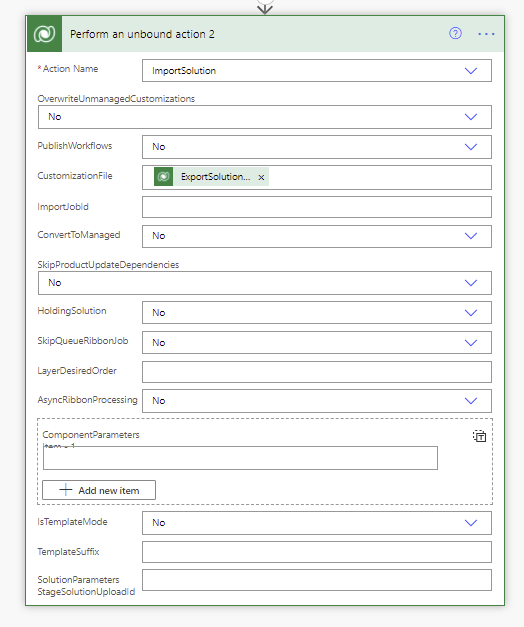Click the 'AsyncRibbonProcessing' label
The height and width of the screenshot is (627, 524).
(x=87, y=400)
